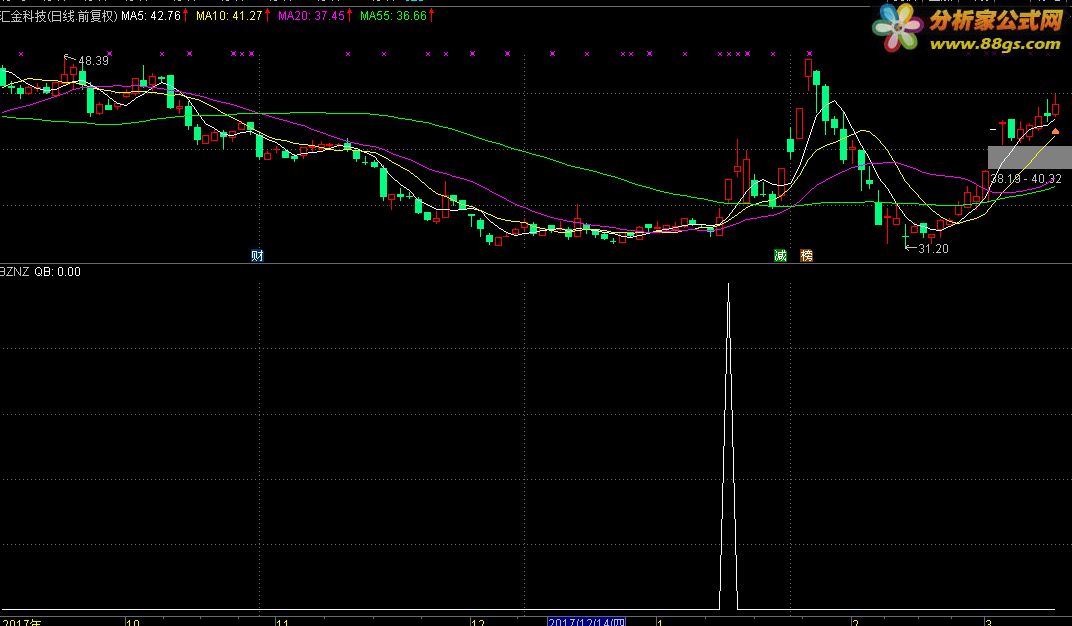Click the highlighted date 2017/12/14 on time axis
Screen dimensions: 1072x626
point(587,622)
